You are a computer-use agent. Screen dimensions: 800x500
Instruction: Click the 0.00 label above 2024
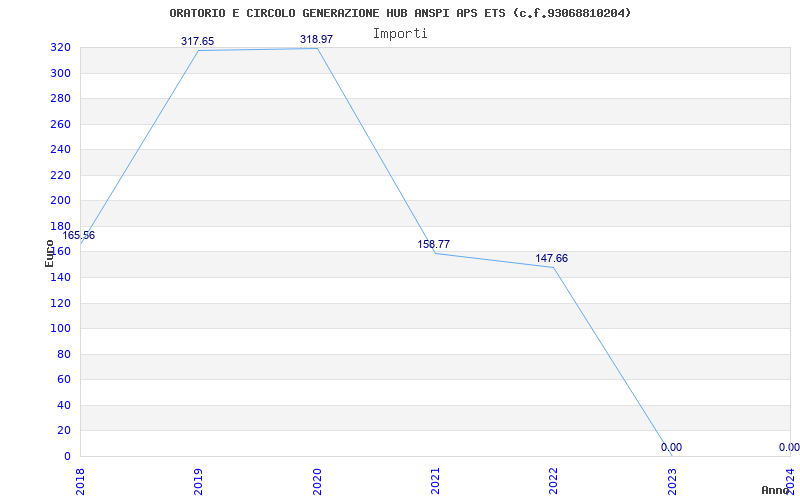pos(789,447)
